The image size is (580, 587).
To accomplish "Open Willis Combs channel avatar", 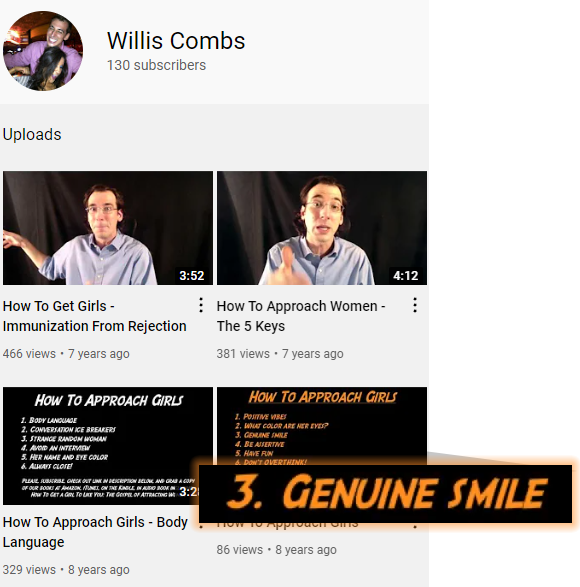I will click(x=43, y=51).
